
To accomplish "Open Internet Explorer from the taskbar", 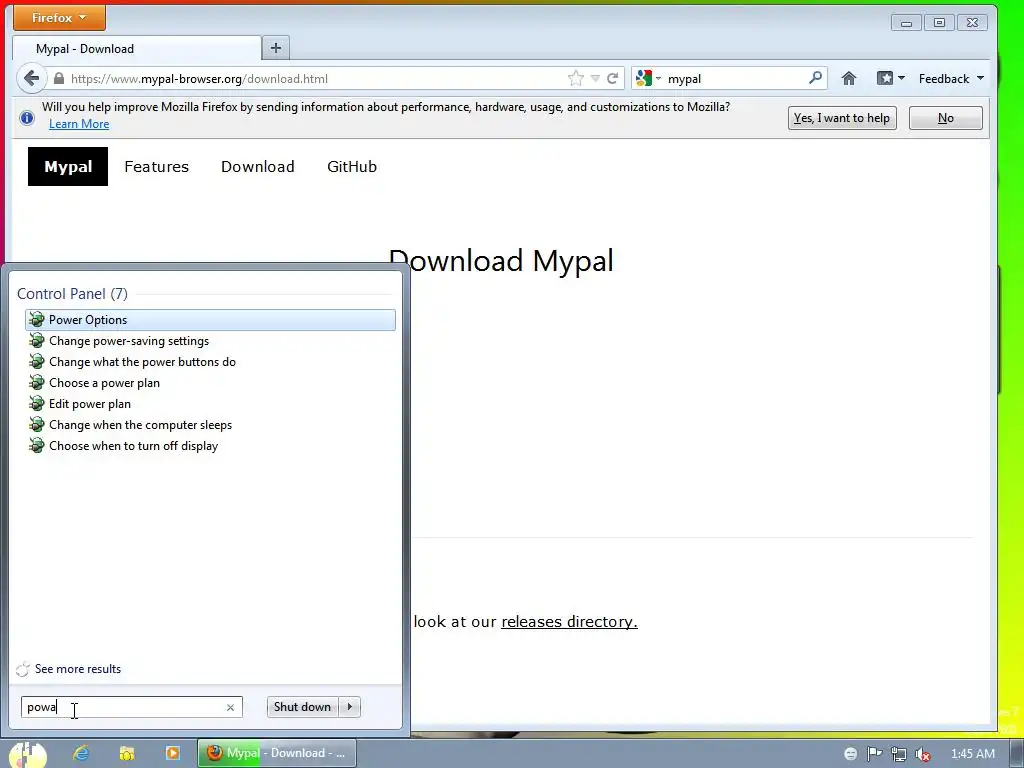I will pos(81,753).
